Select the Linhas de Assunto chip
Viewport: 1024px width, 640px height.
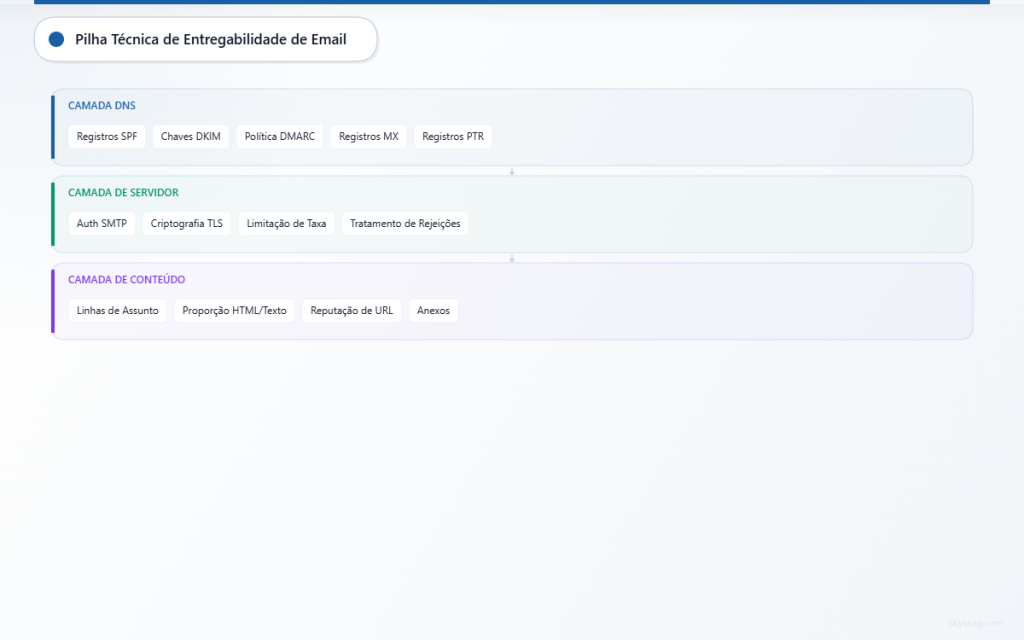tap(117, 311)
